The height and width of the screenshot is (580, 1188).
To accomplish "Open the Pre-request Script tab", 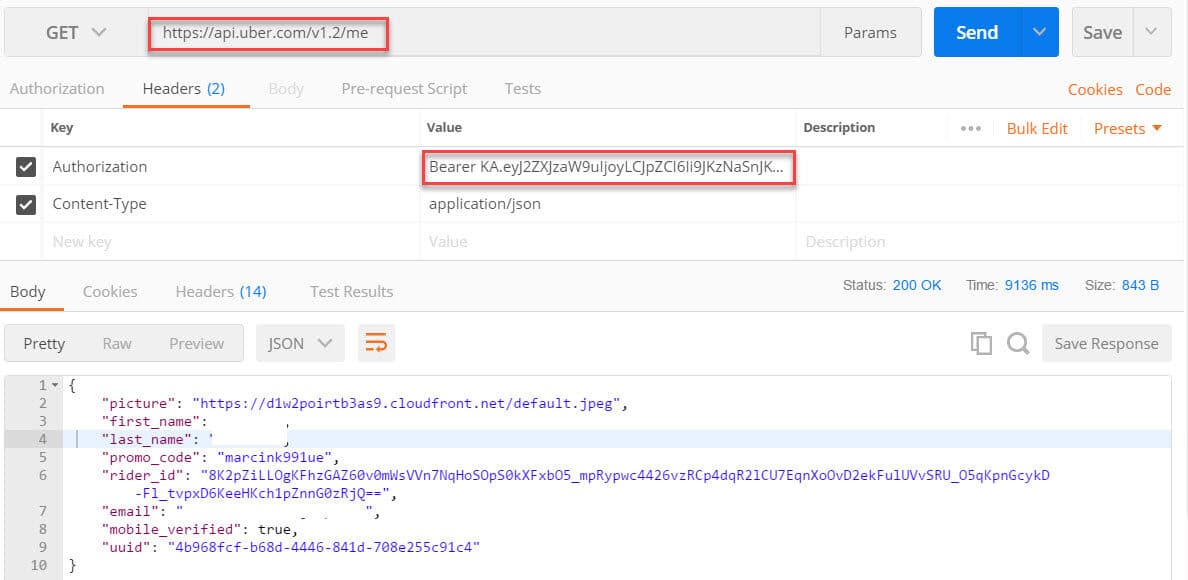I will coord(404,88).
